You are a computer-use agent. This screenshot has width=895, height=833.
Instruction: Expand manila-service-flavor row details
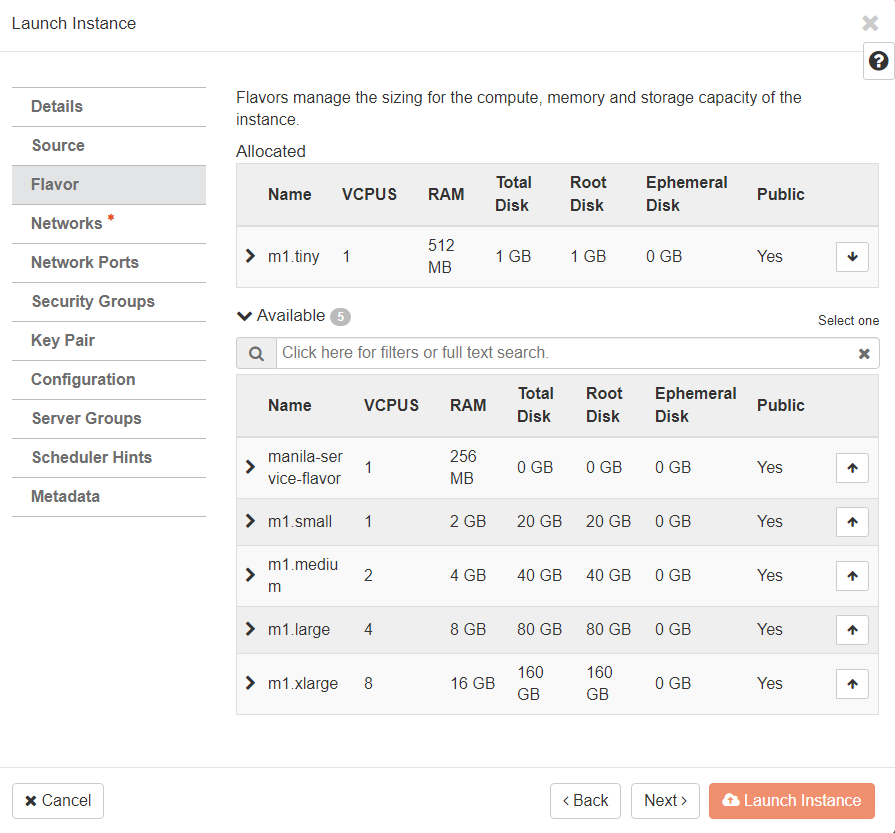(250, 467)
